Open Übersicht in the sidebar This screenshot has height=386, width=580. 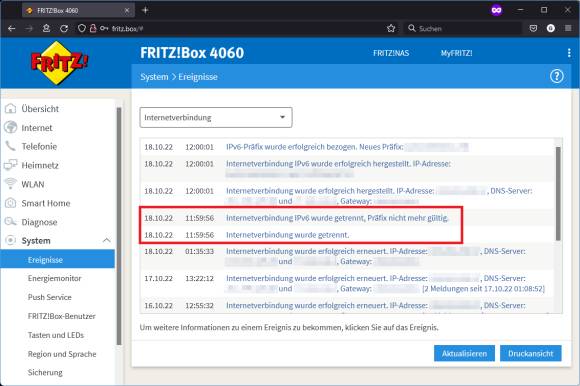coord(40,109)
